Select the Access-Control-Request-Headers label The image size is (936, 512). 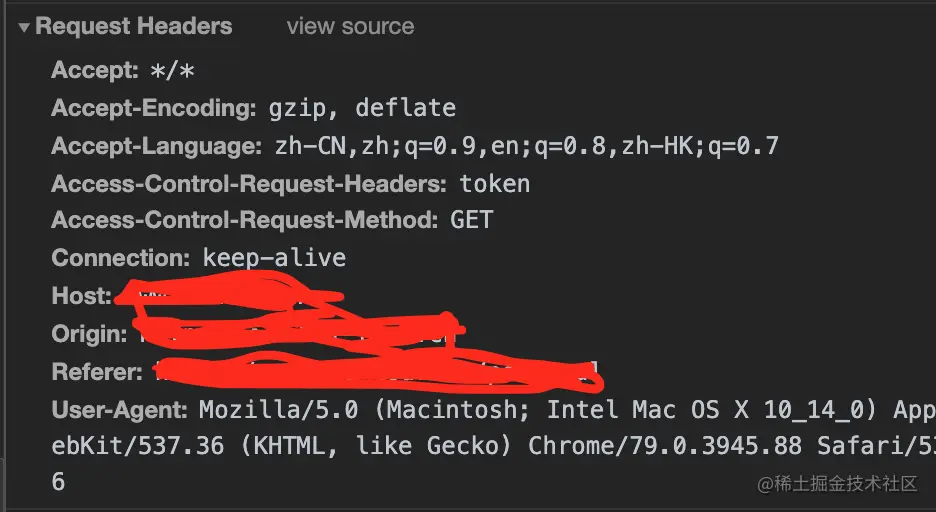[x=249, y=184]
